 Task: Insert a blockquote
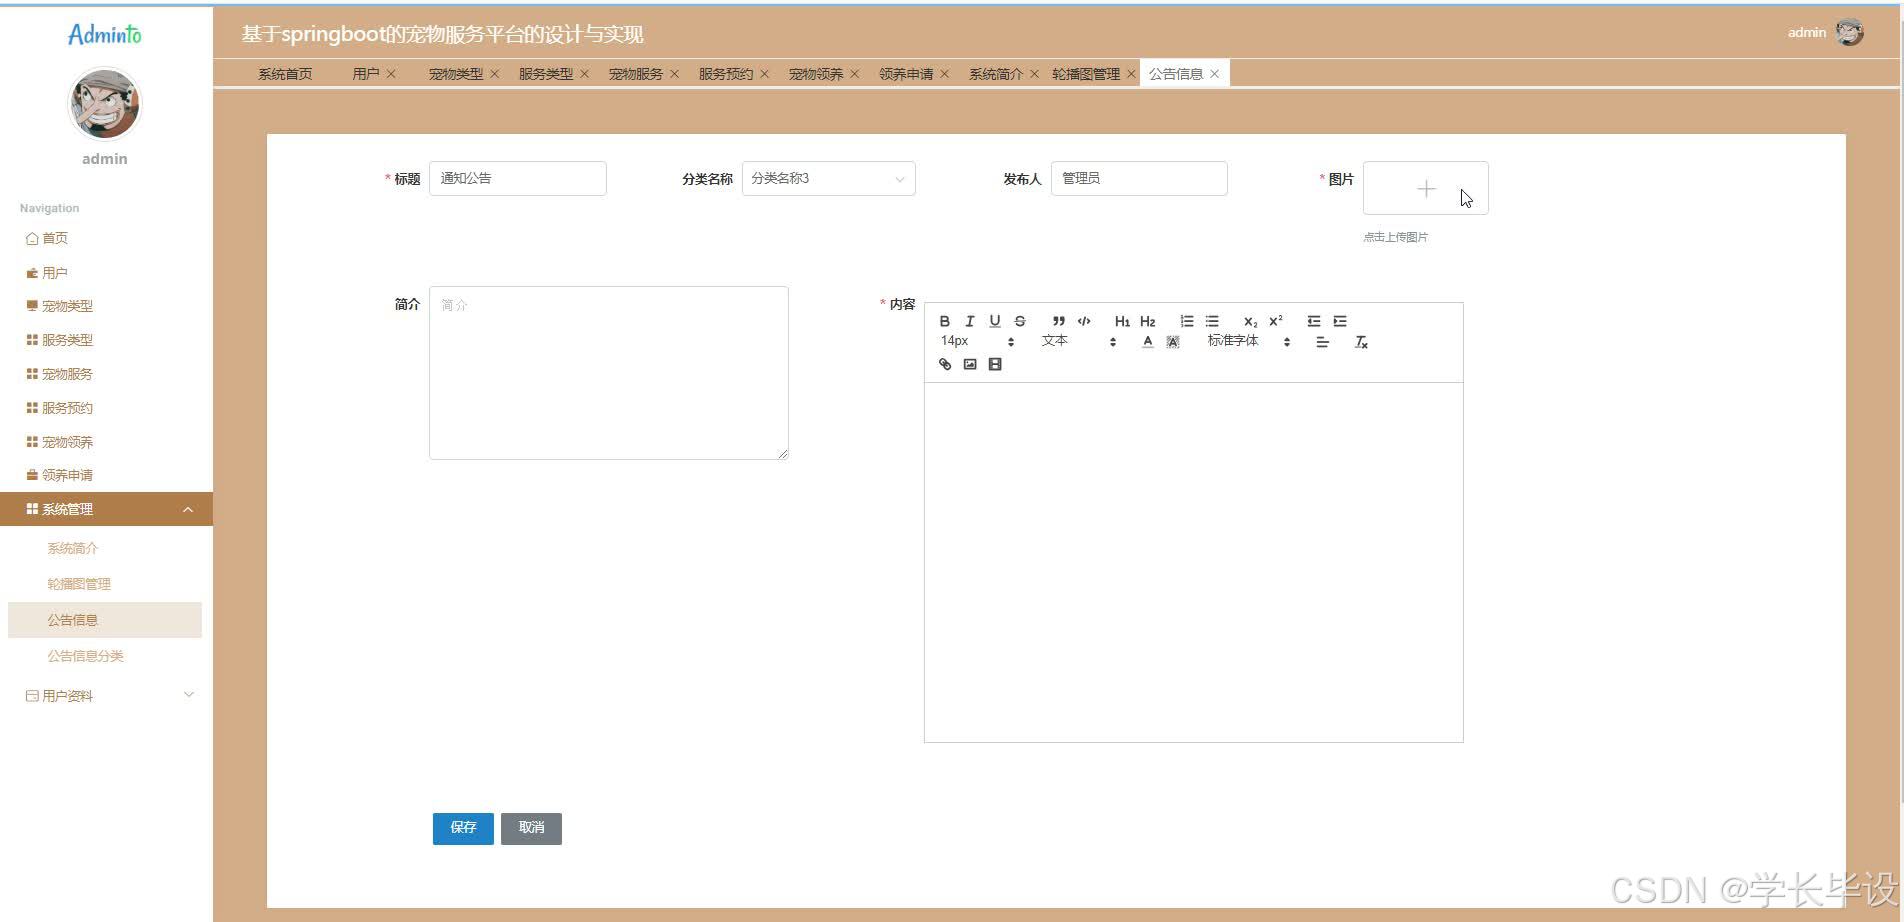[x=1058, y=321]
